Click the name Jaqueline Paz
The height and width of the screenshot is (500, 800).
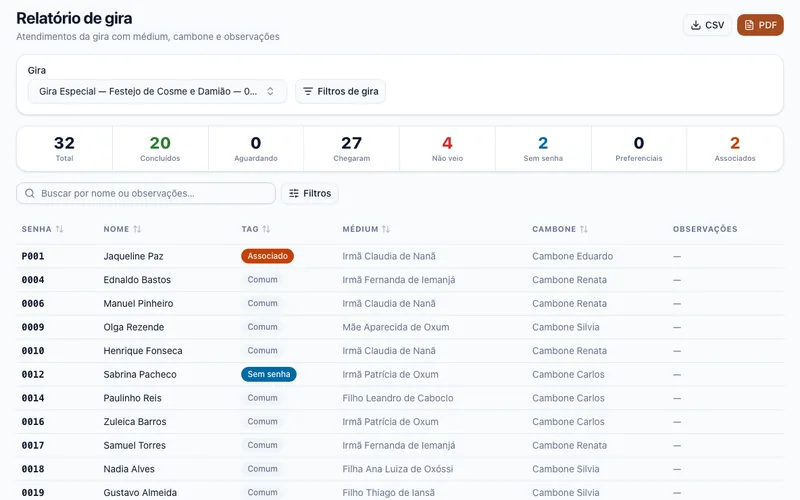[x=133, y=256]
